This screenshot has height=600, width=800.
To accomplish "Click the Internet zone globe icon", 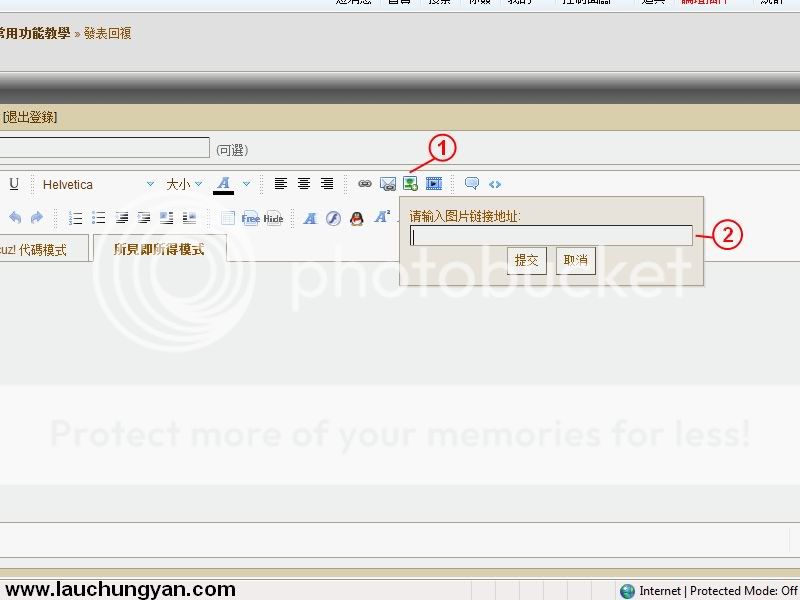I will click(x=627, y=591).
